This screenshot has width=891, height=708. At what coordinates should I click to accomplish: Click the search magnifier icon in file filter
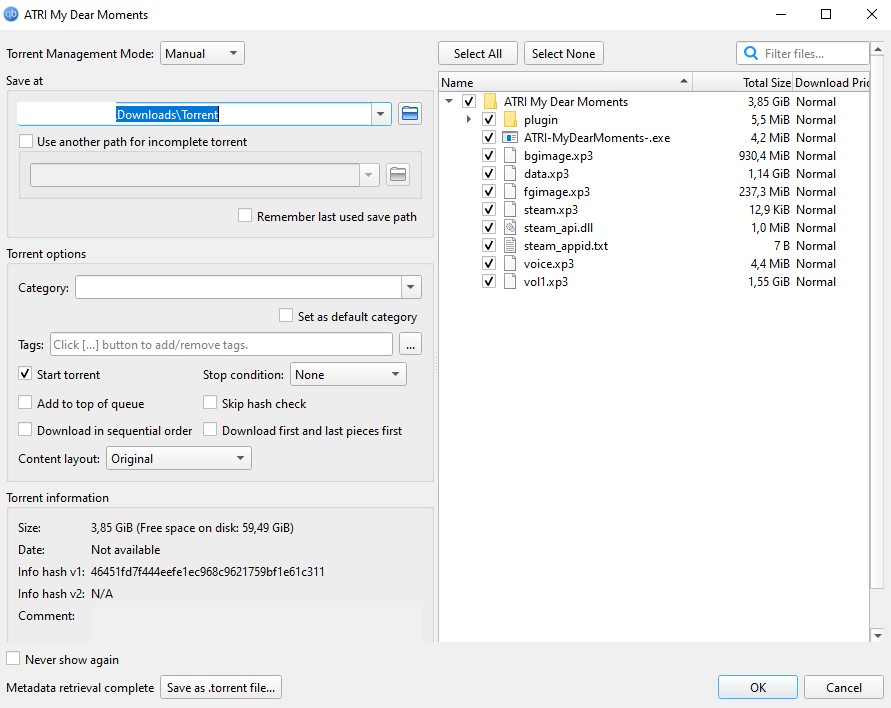click(x=751, y=53)
